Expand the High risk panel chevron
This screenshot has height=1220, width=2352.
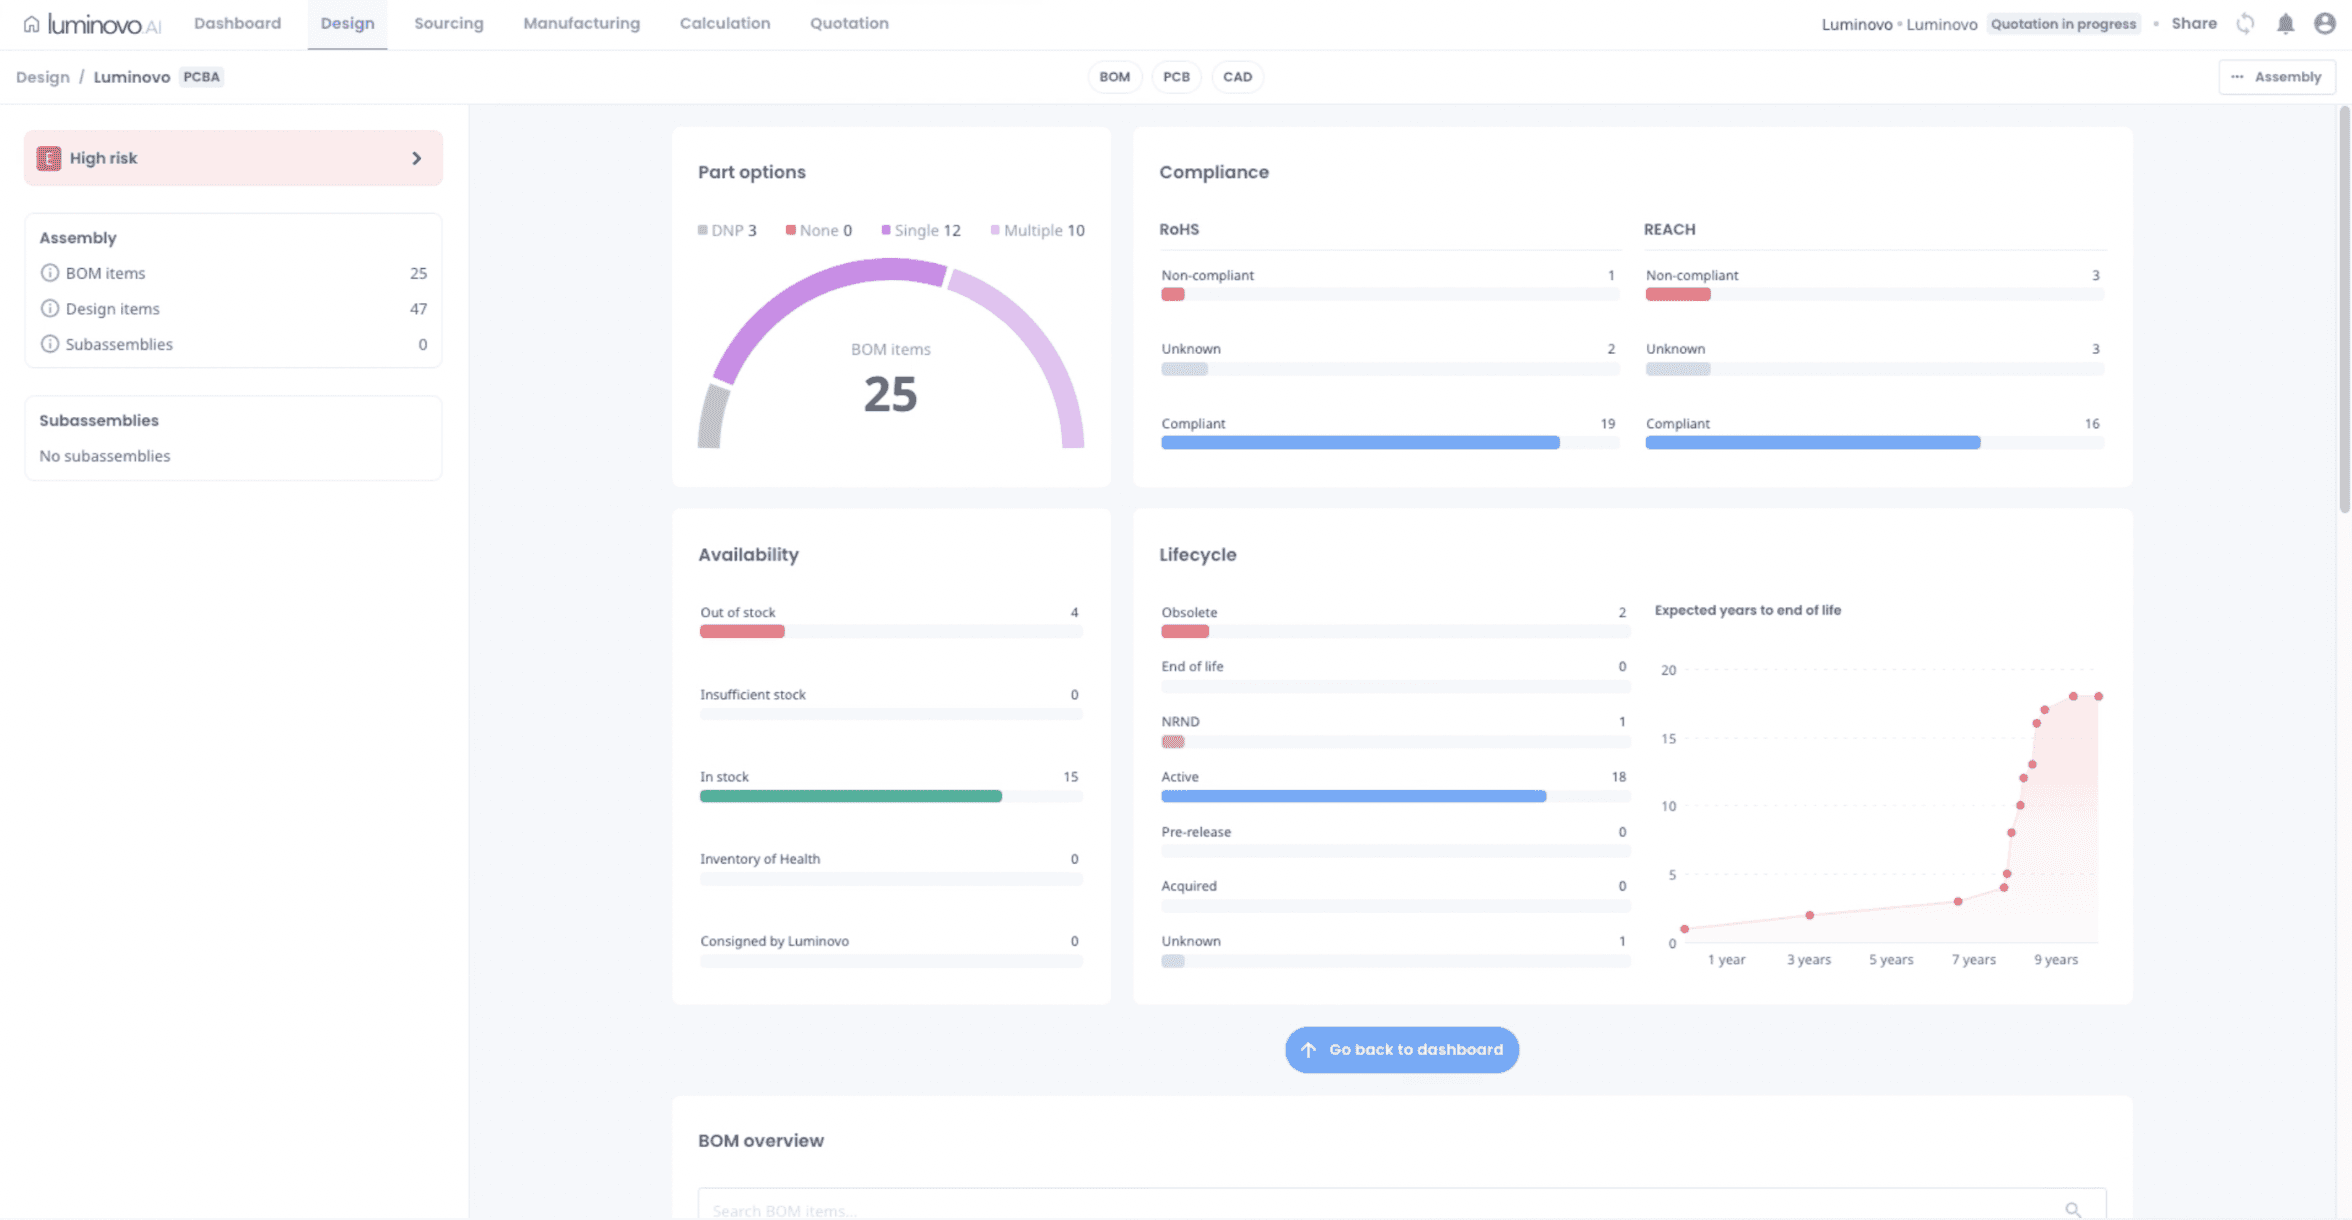click(x=417, y=158)
